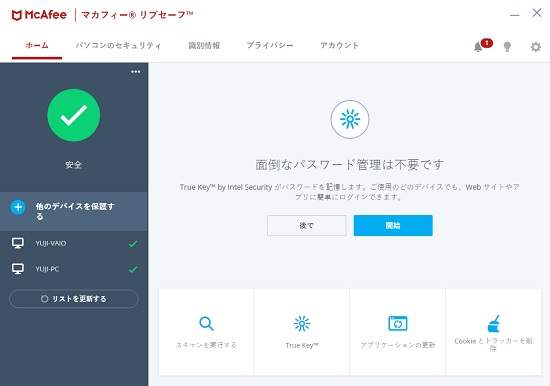This screenshot has height=386, width=550.
Task: Open the プライバシー tab
Action: click(x=270, y=46)
